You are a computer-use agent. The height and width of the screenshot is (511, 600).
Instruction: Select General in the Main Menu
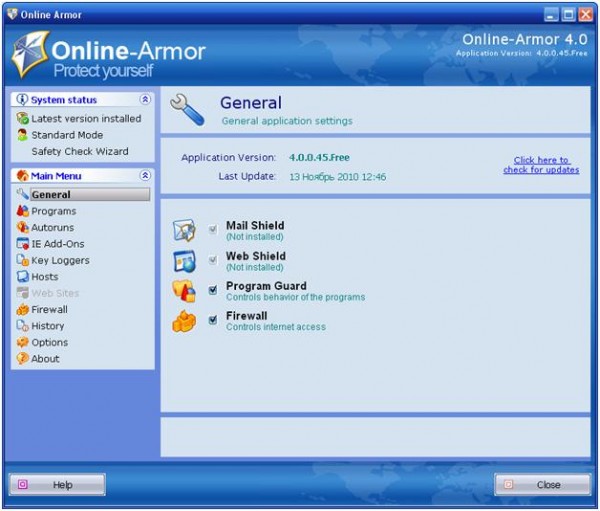pos(90,194)
